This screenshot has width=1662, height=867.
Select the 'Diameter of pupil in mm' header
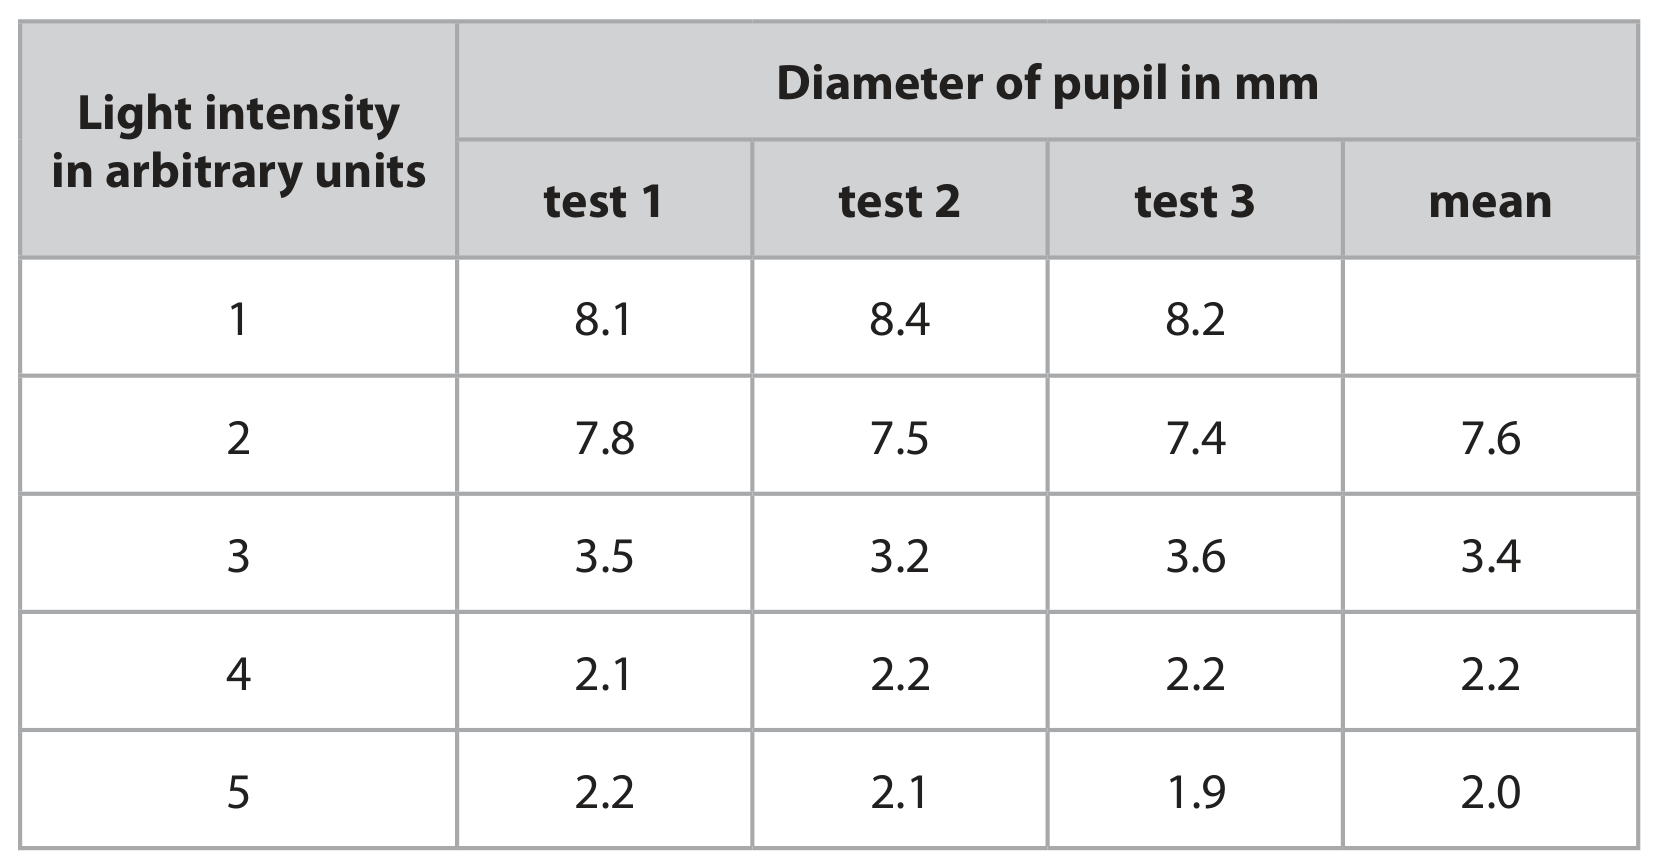[x=1047, y=82]
